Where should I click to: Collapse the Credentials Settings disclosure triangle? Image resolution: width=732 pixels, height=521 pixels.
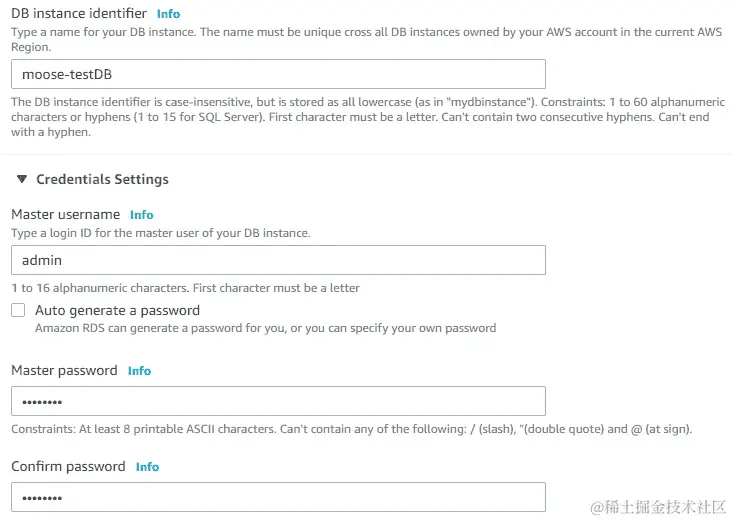click(x=22, y=180)
